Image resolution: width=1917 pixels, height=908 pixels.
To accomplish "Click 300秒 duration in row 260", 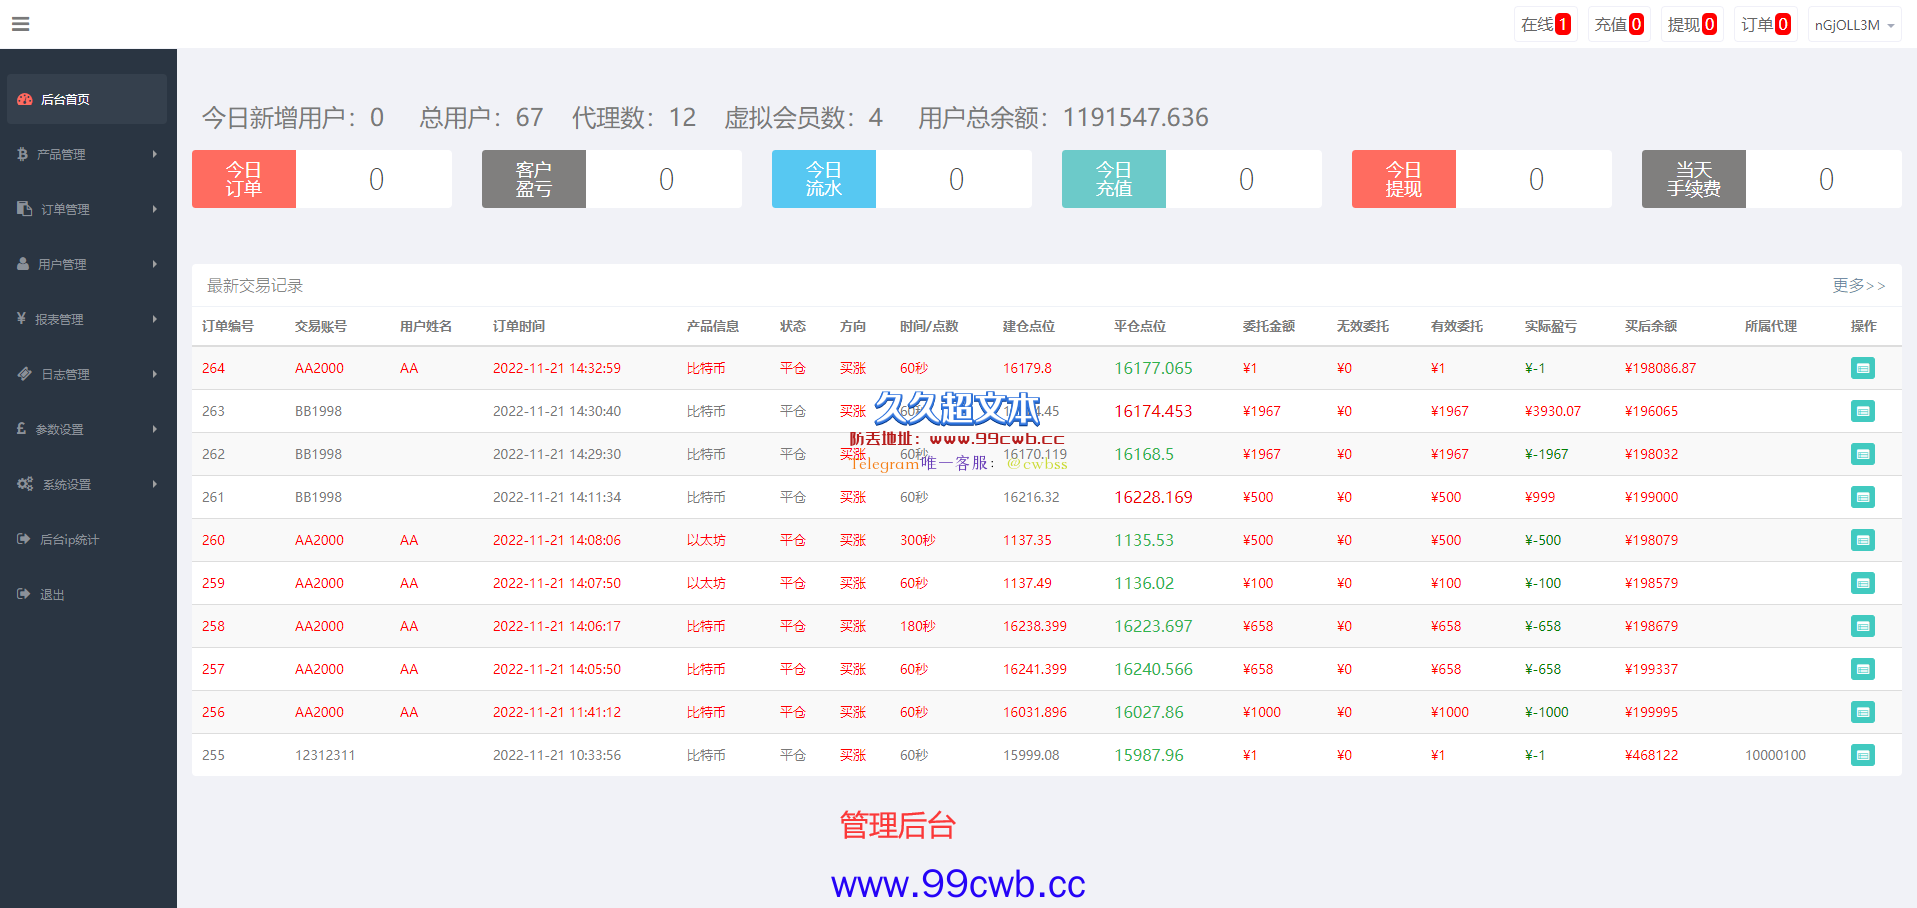I will tap(918, 540).
